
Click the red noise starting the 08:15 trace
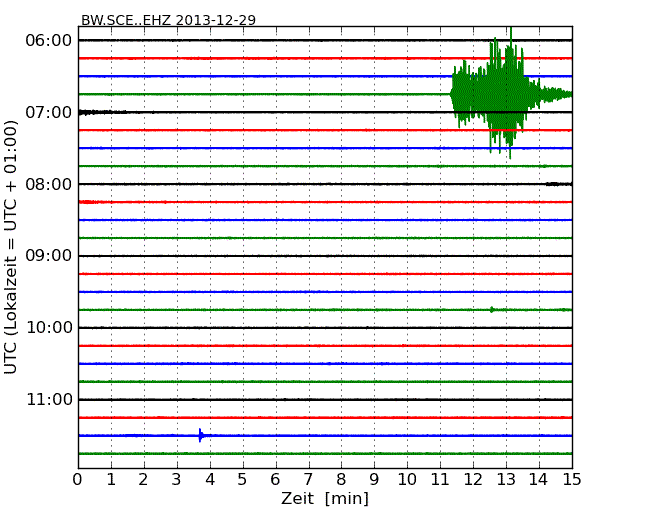tap(88, 202)
